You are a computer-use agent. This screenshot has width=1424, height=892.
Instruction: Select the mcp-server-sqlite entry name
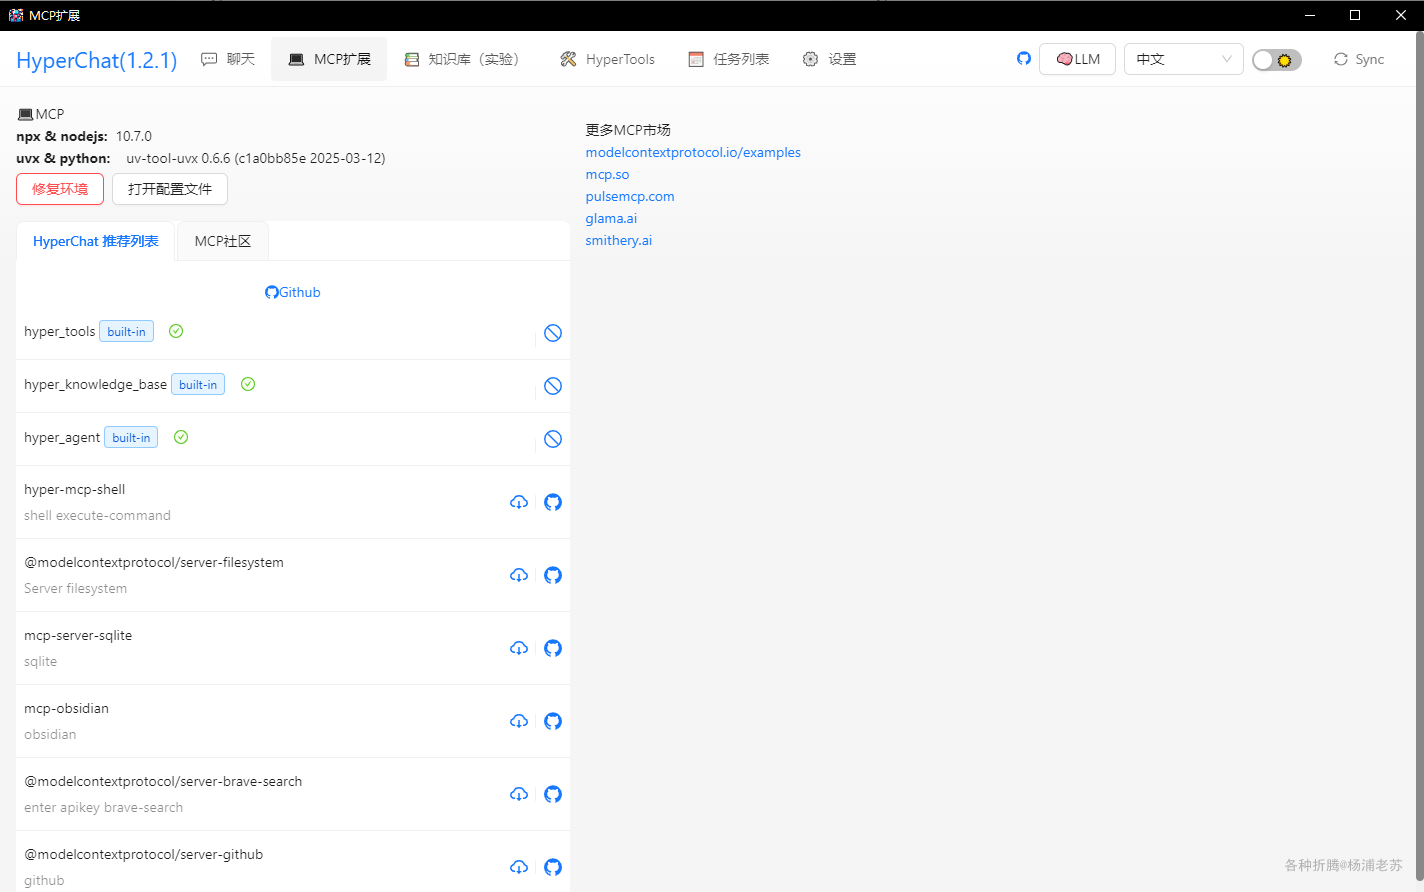click(x=78, y=635)
